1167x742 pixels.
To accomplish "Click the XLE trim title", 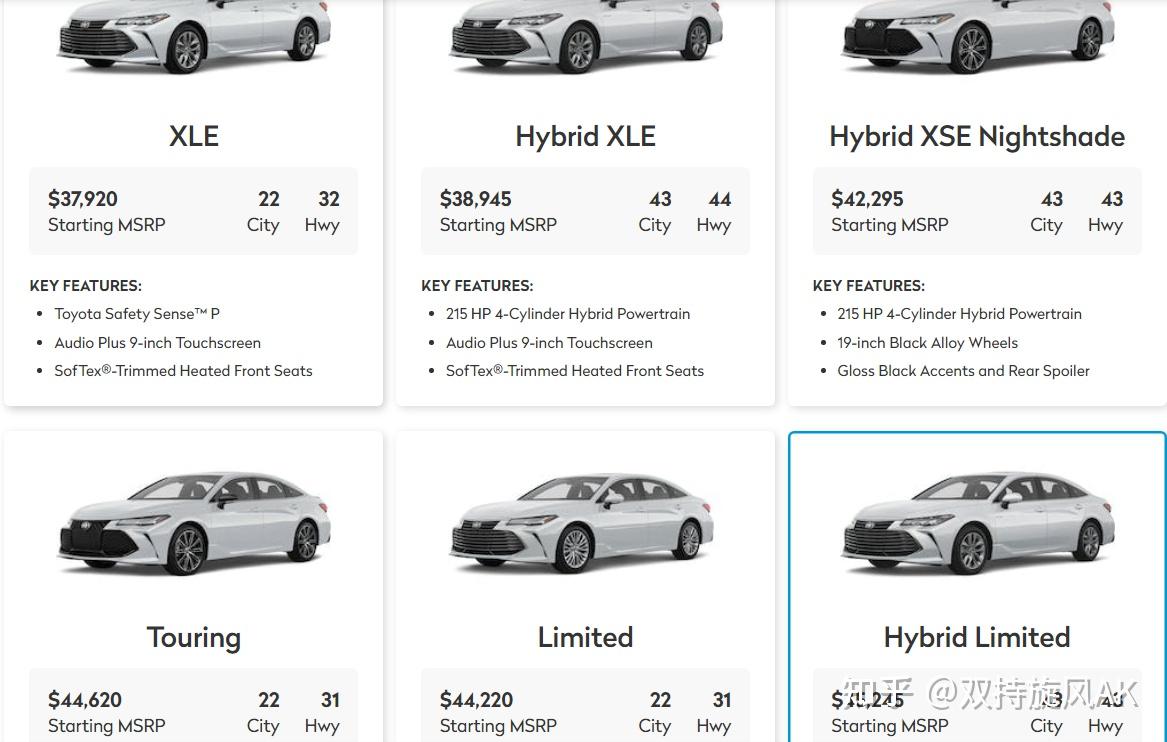I will [194, 136].
